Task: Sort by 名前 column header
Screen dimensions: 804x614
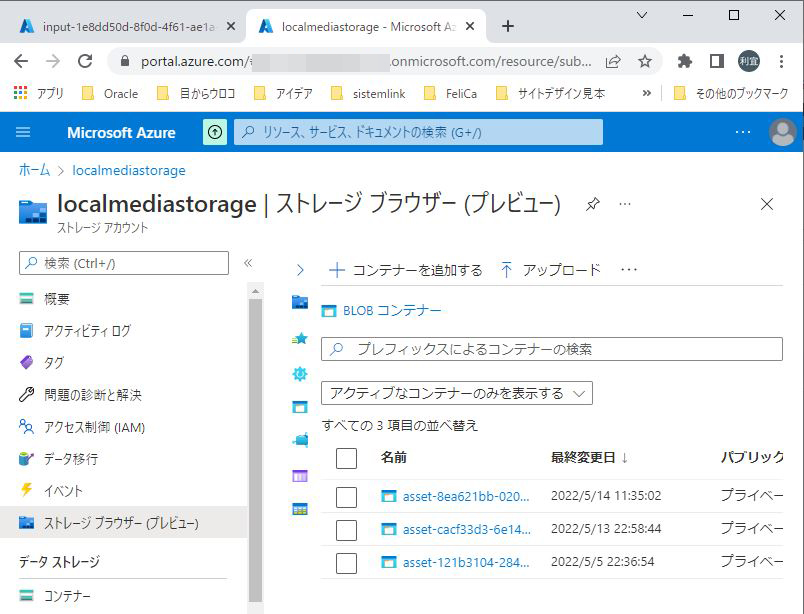Action: point(394,458)
